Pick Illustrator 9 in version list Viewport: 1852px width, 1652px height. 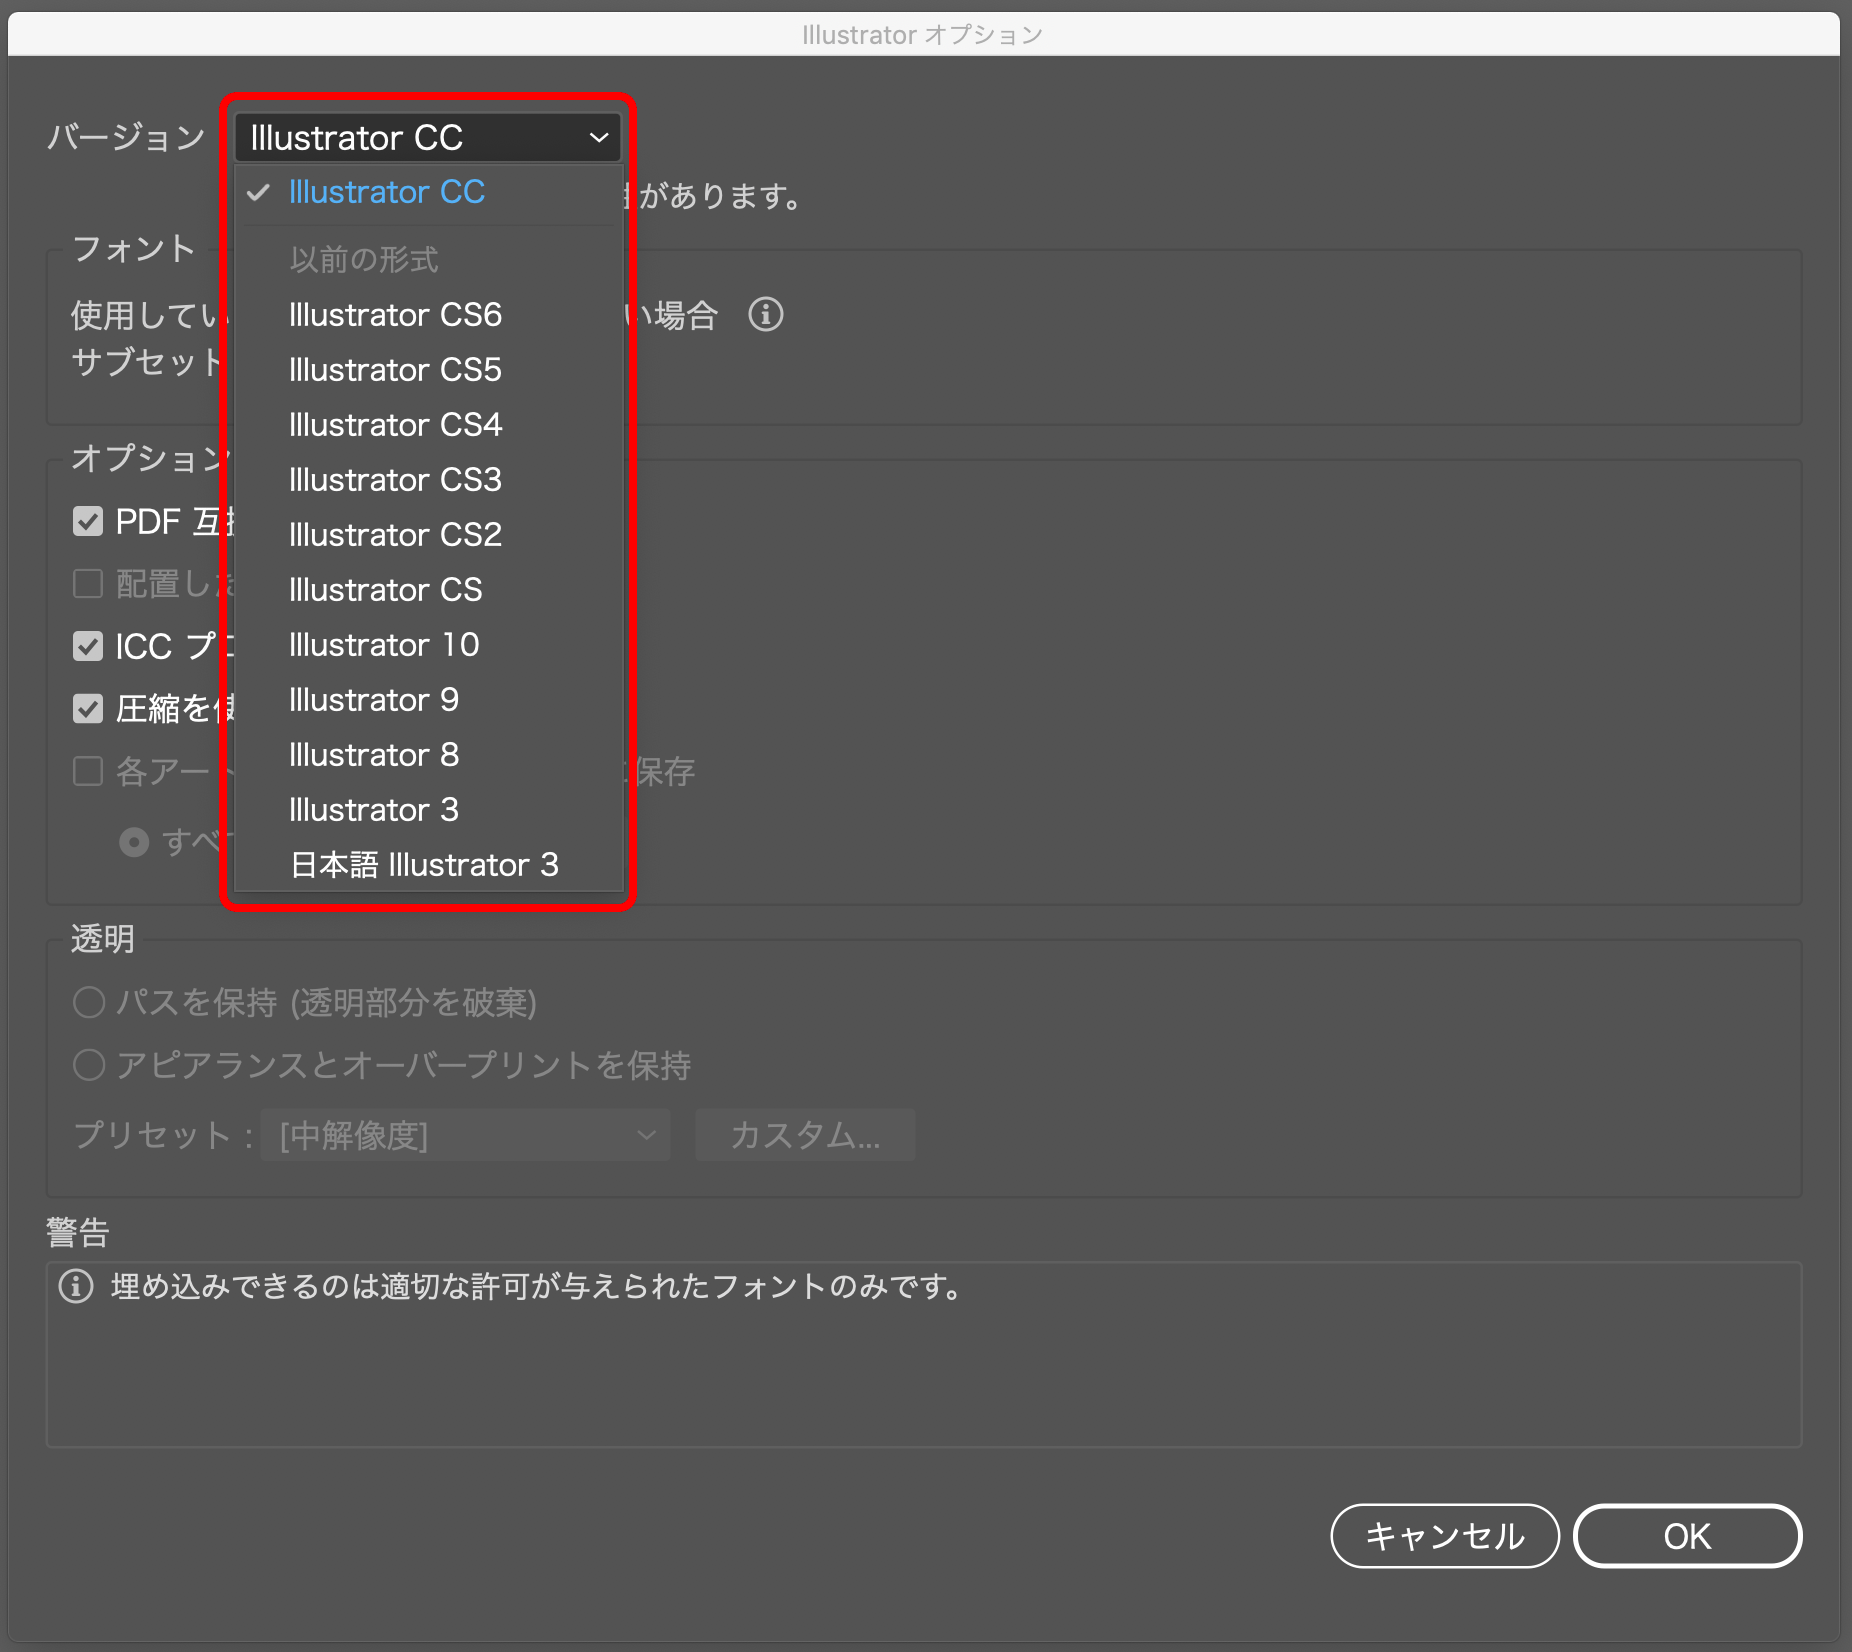click(x=428, y=700)
